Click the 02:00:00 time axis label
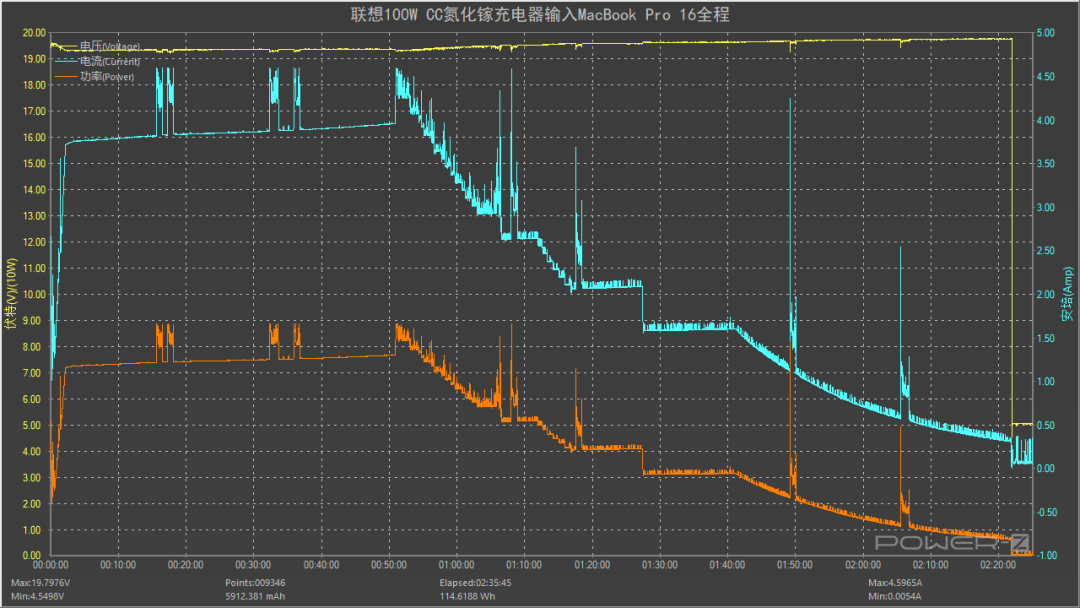The image size is (1080, 608). point(863,565)
